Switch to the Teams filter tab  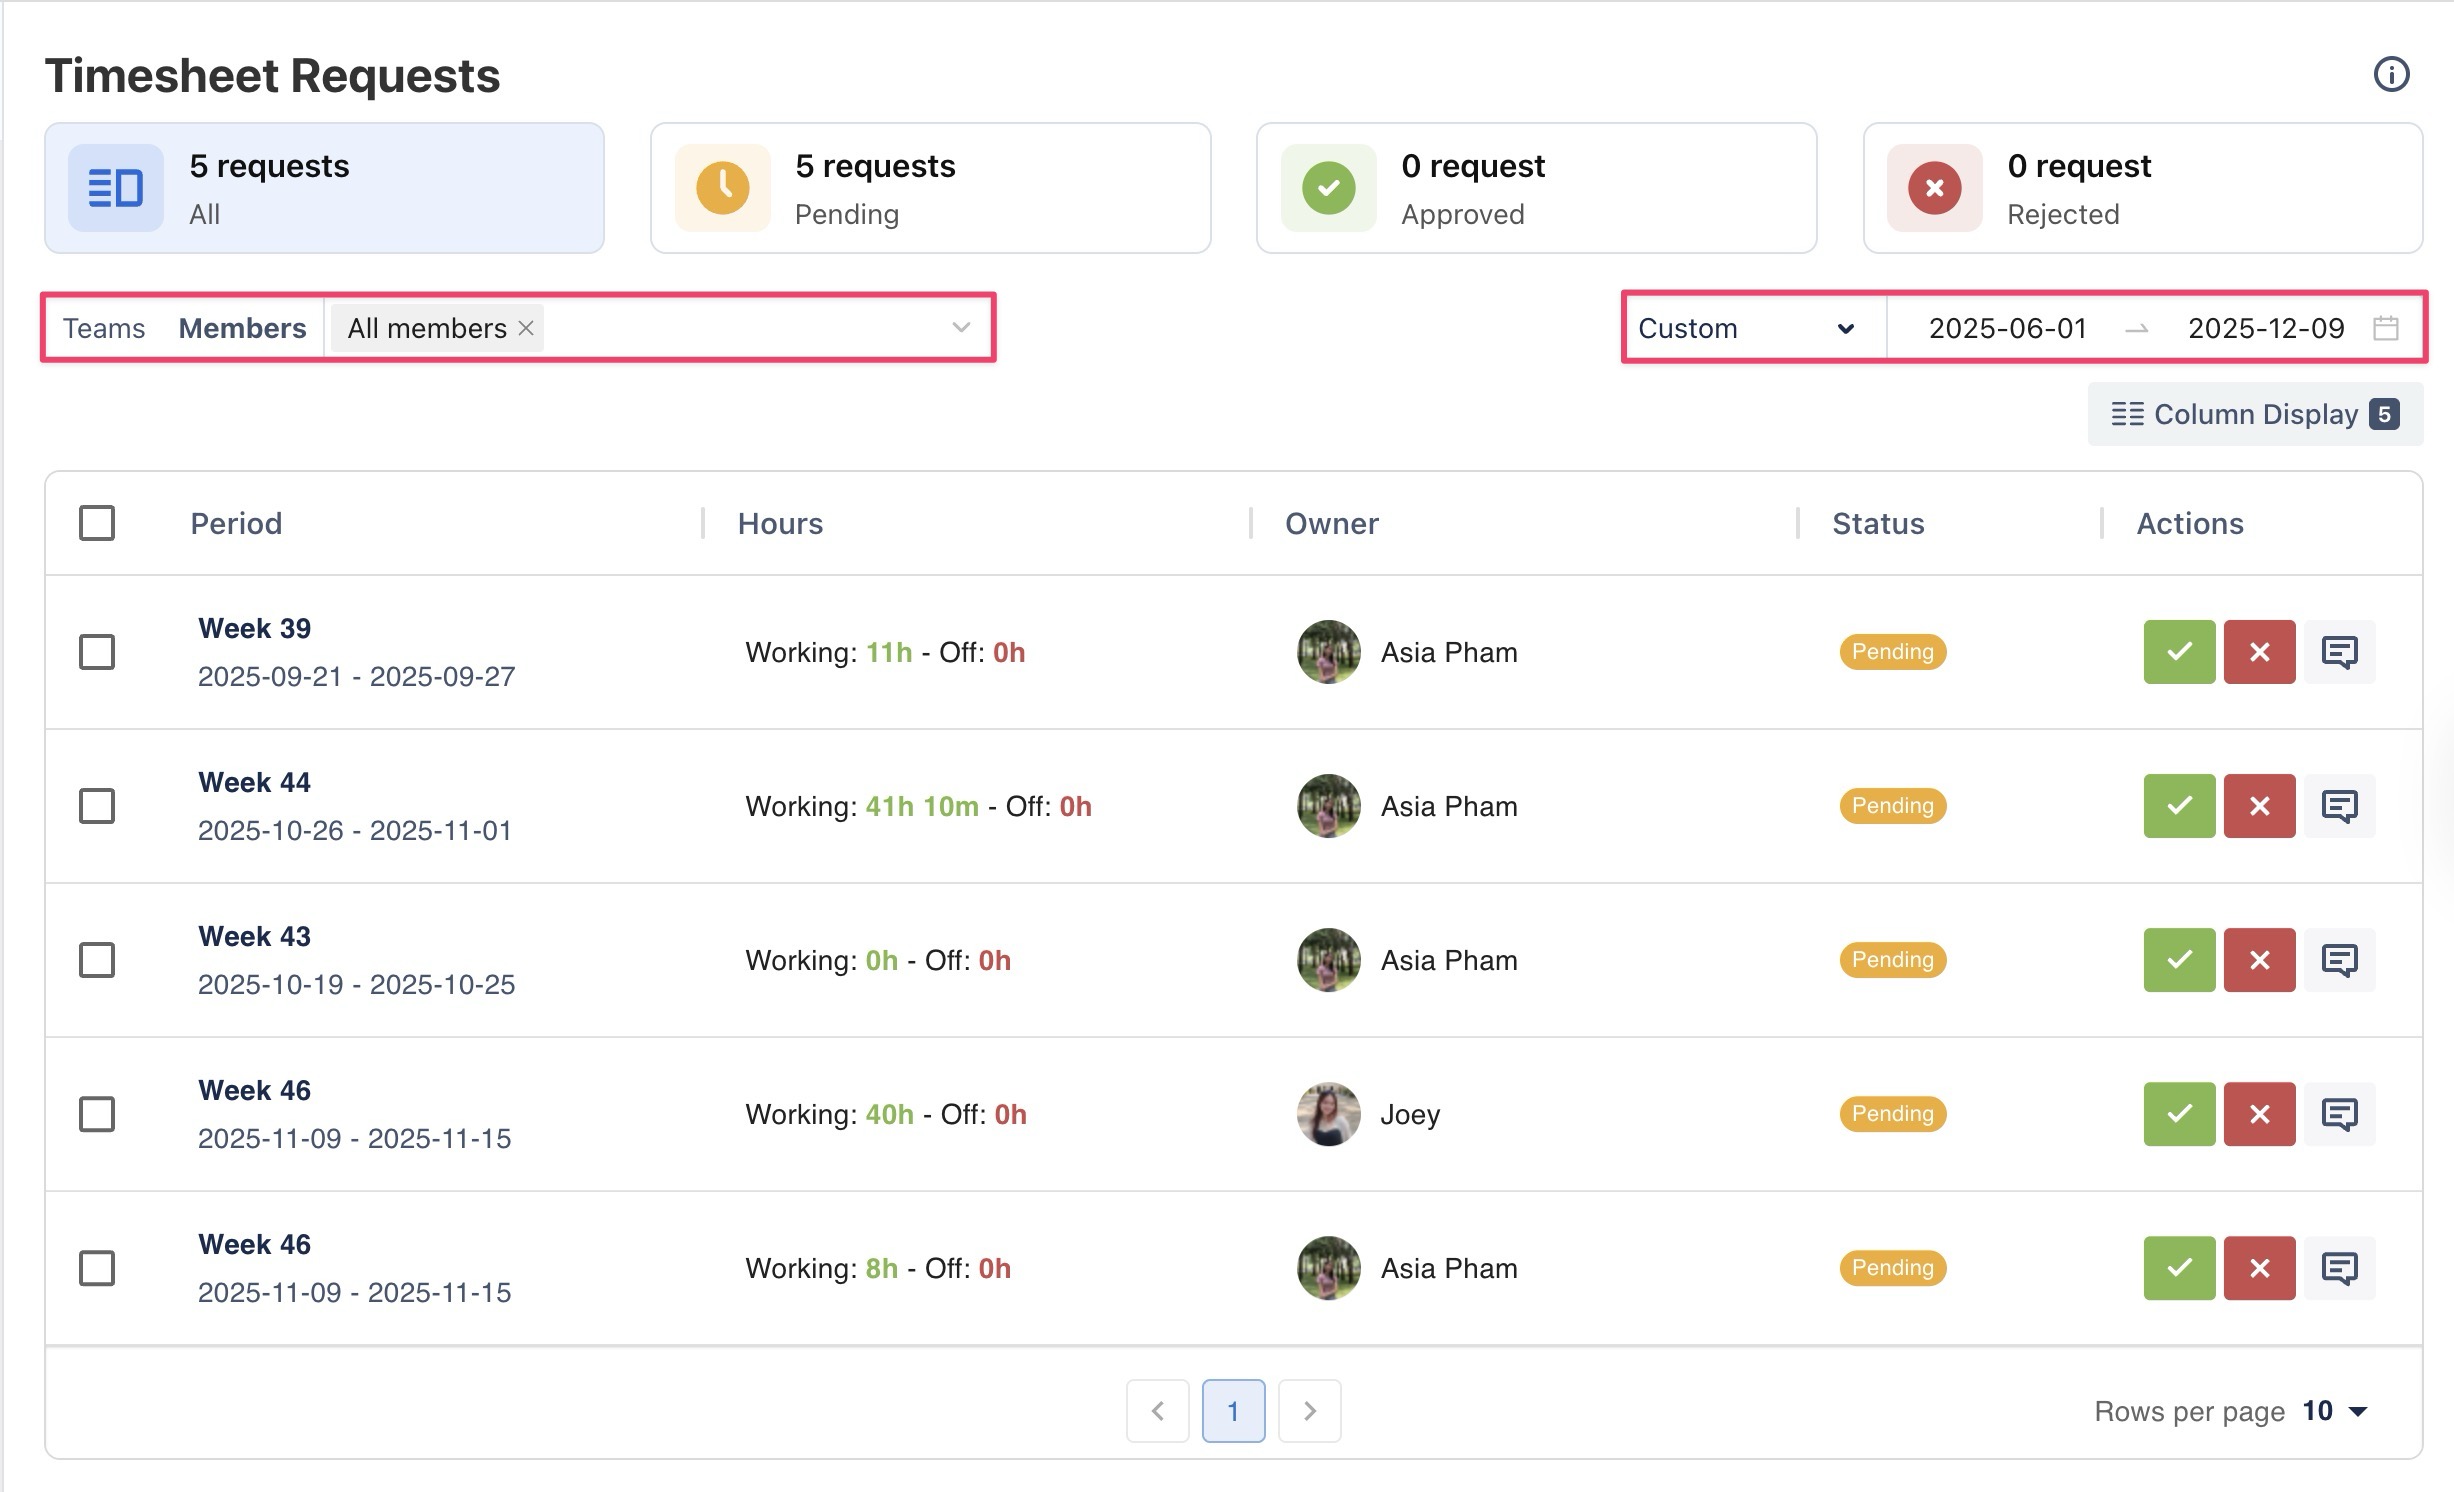coord(104,328)
